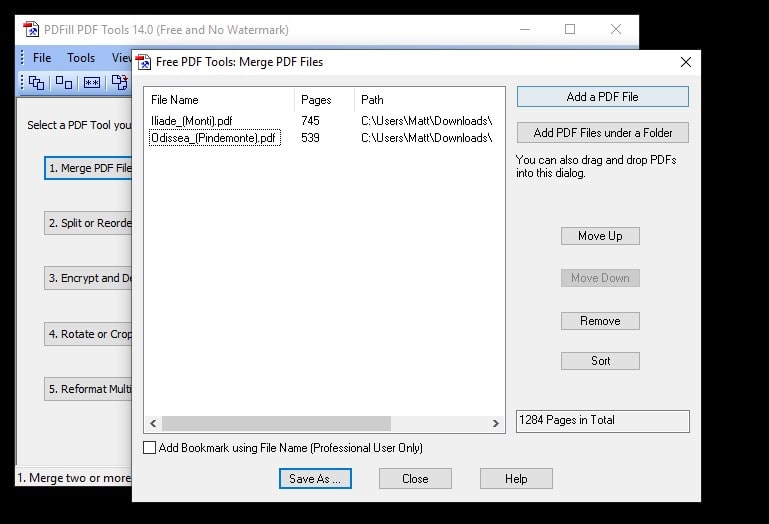Open the Tools menu in PDFill window

coord(81,58)
